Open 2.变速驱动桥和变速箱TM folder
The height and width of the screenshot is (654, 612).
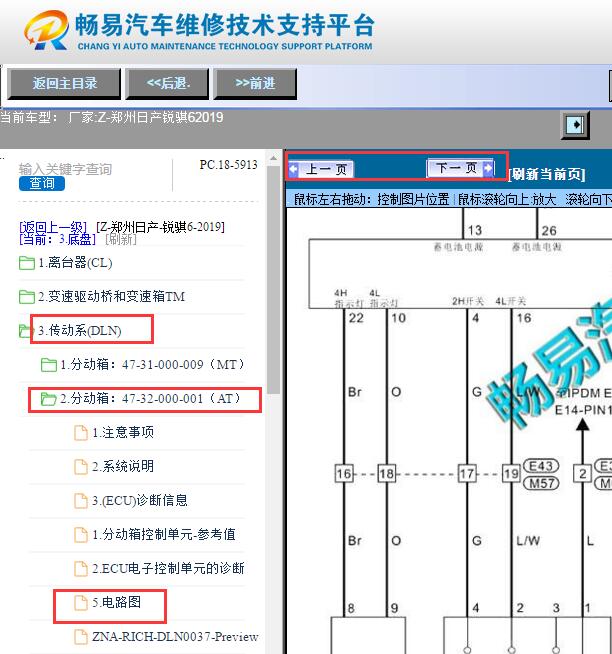tap(111, 297)
